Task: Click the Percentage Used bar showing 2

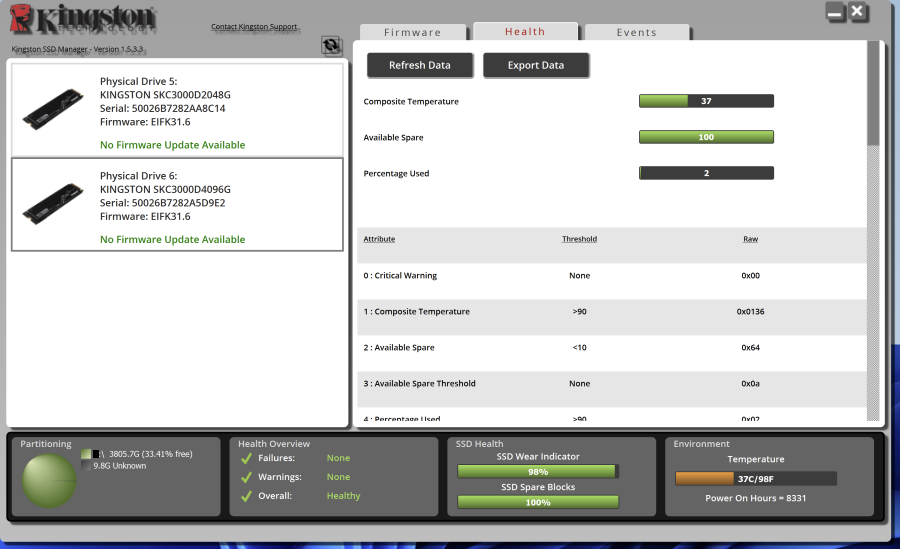Action: click(x=706, y=173)
